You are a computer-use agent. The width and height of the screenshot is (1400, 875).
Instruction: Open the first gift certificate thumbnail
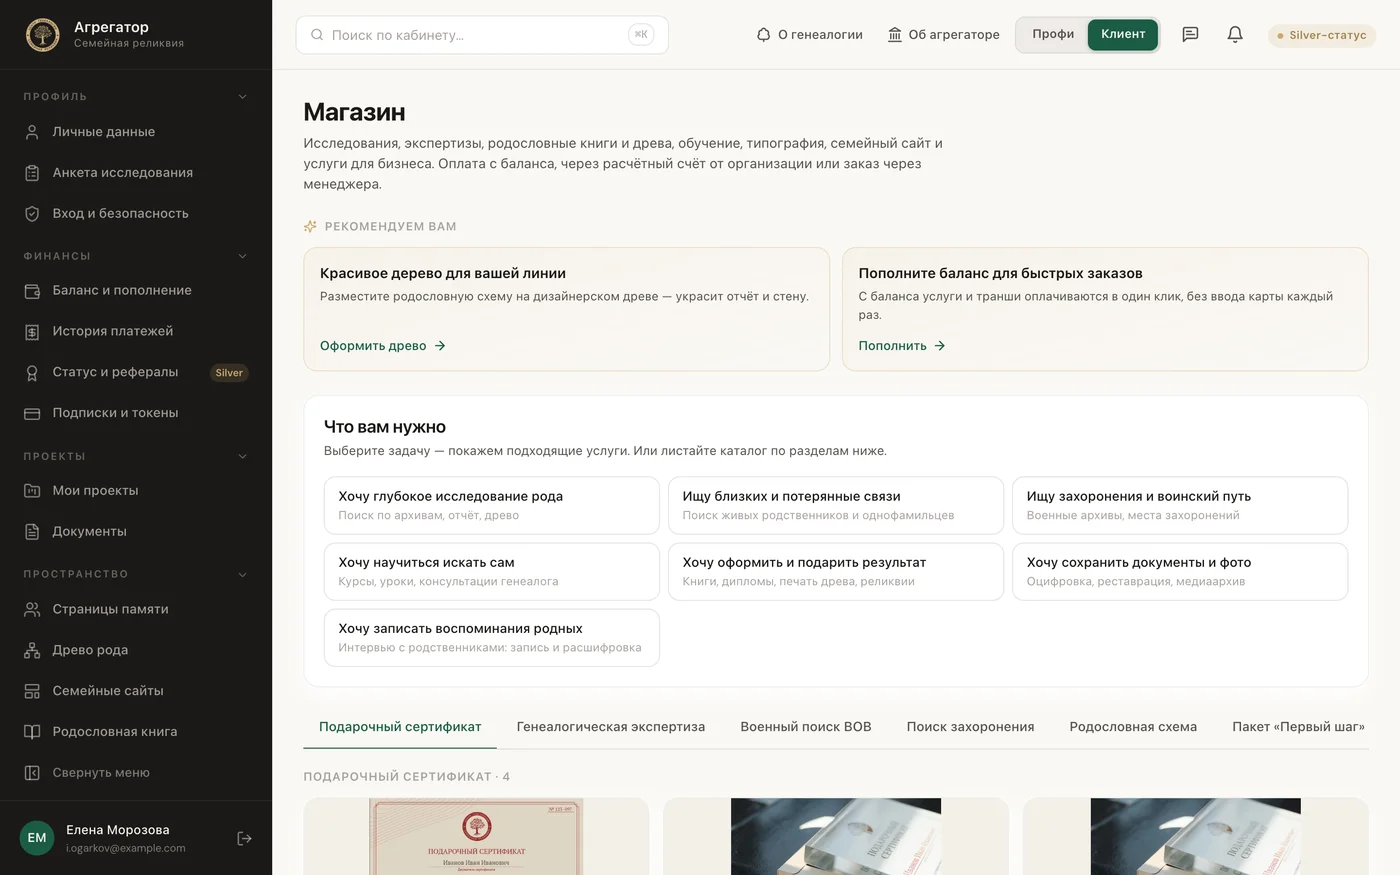[476, 836]
